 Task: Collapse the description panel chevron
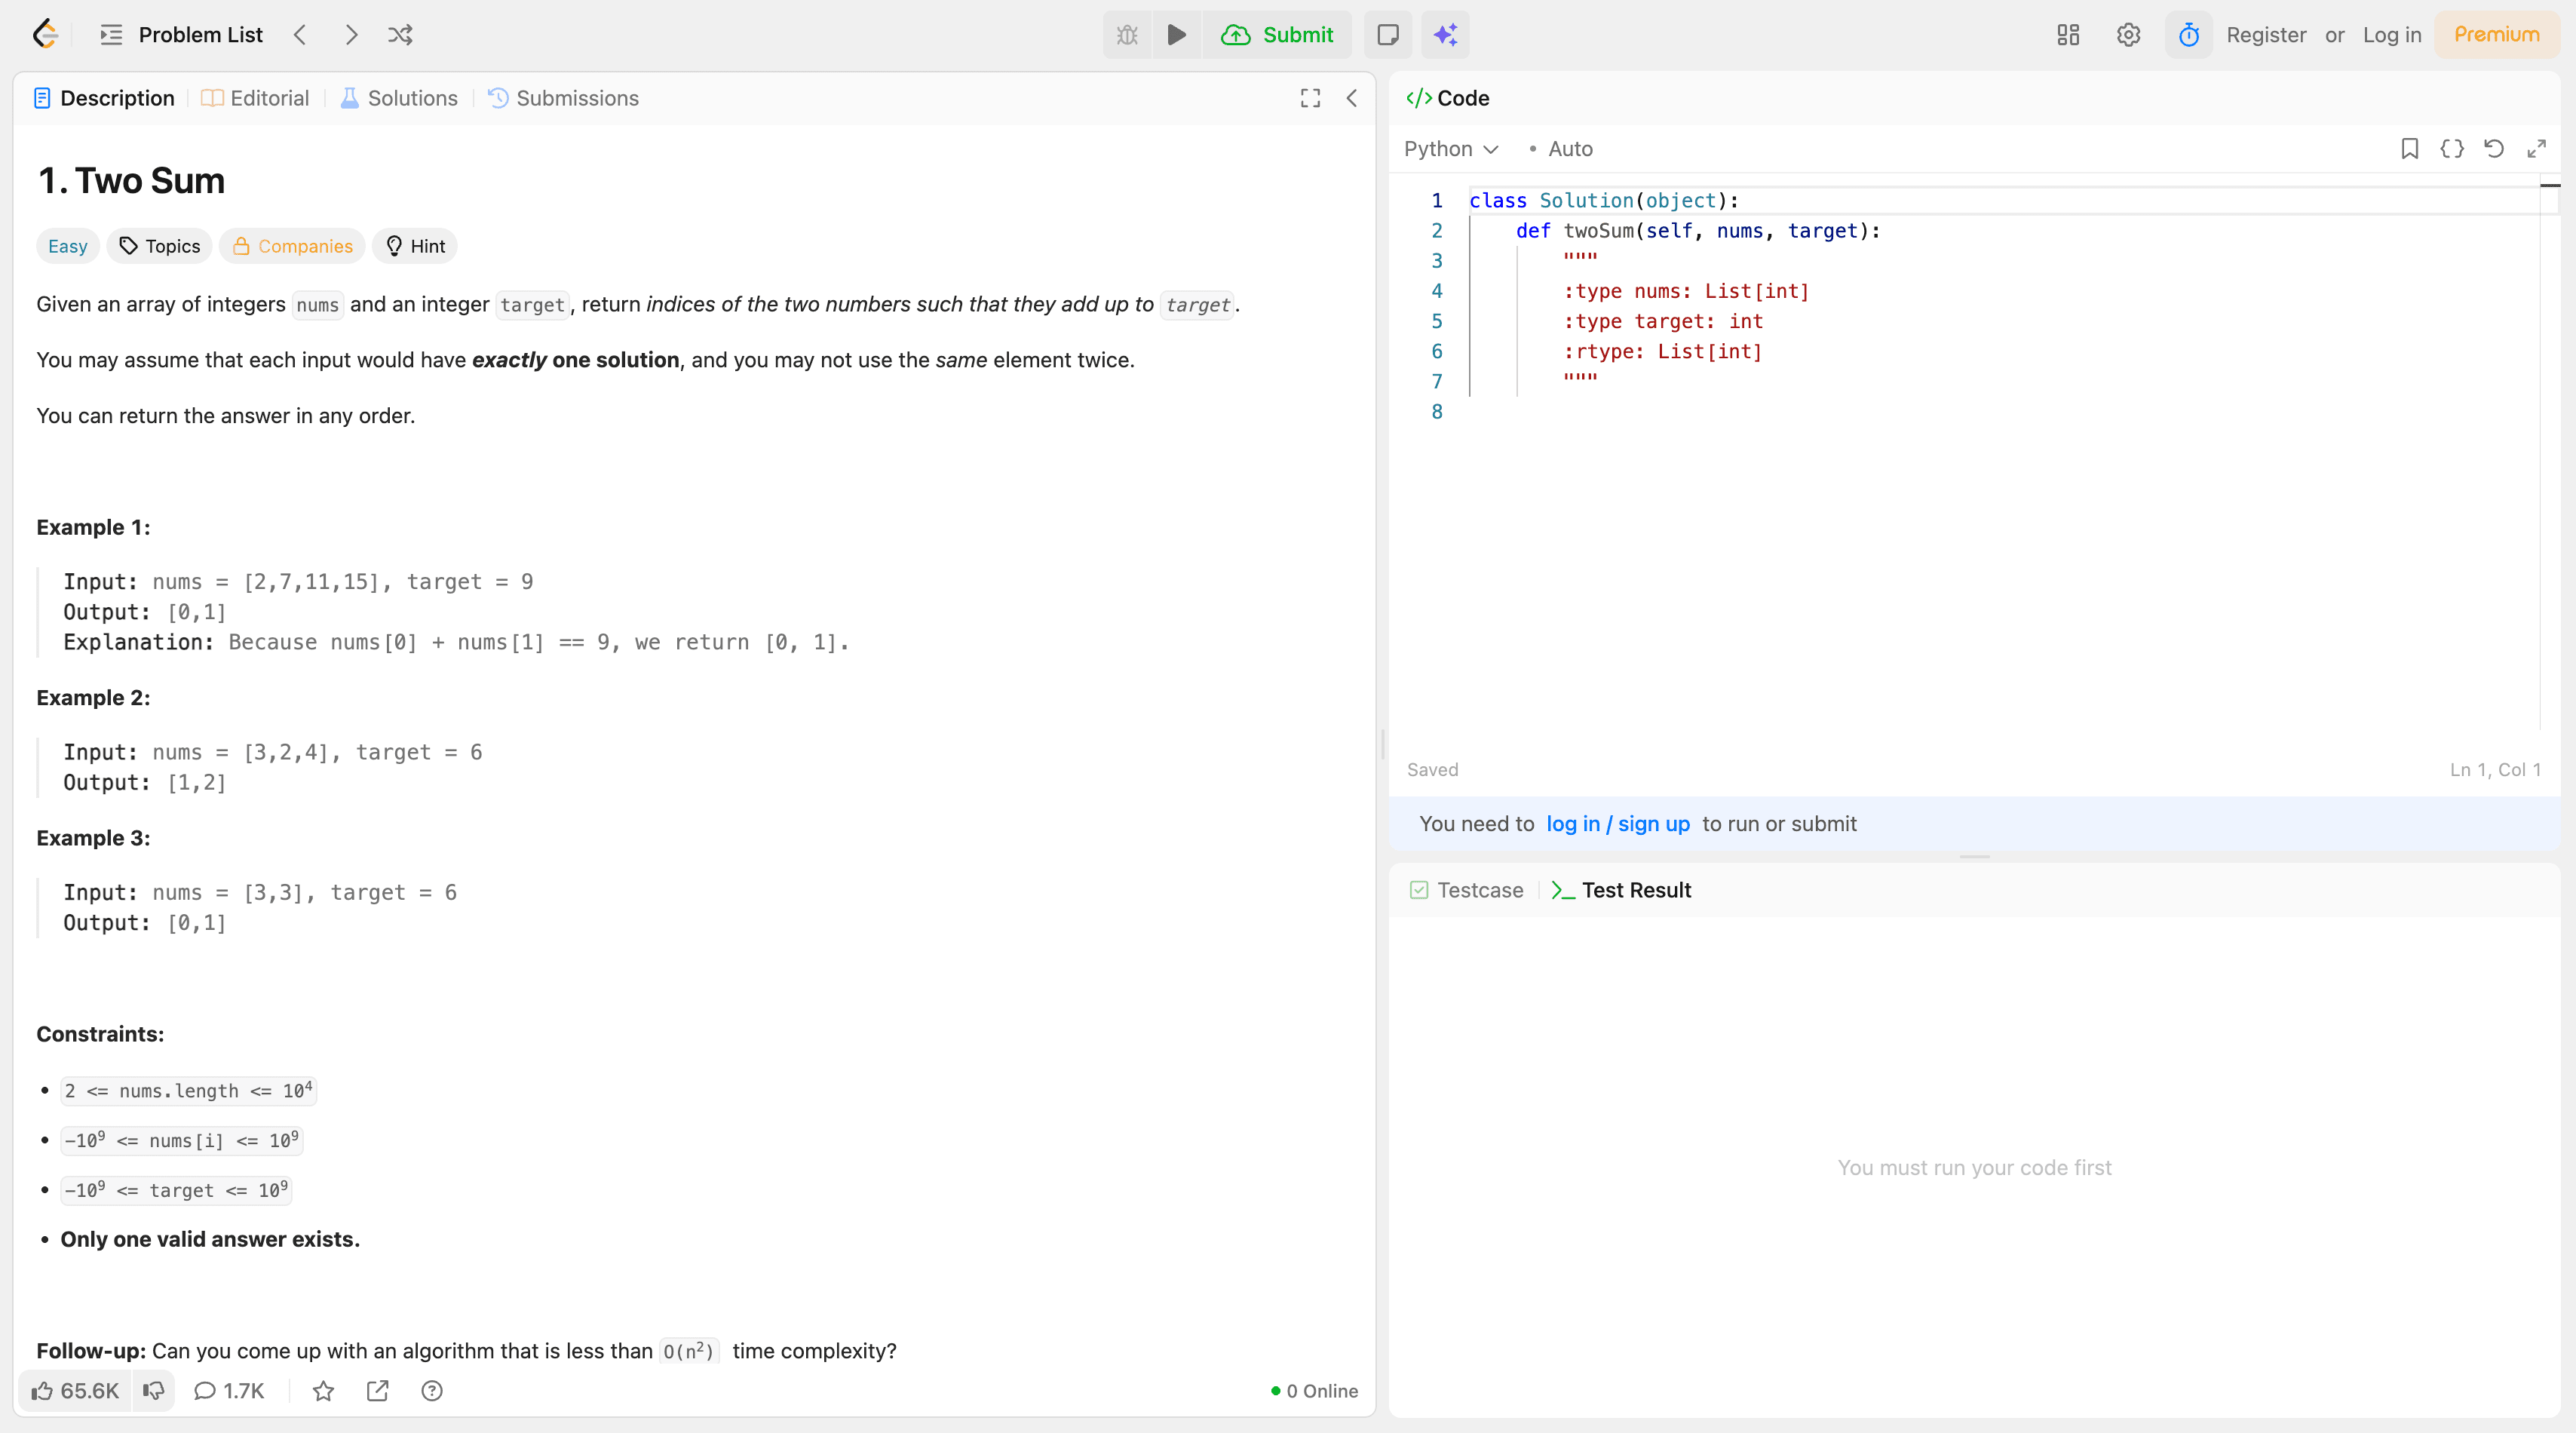[1352, 98]
